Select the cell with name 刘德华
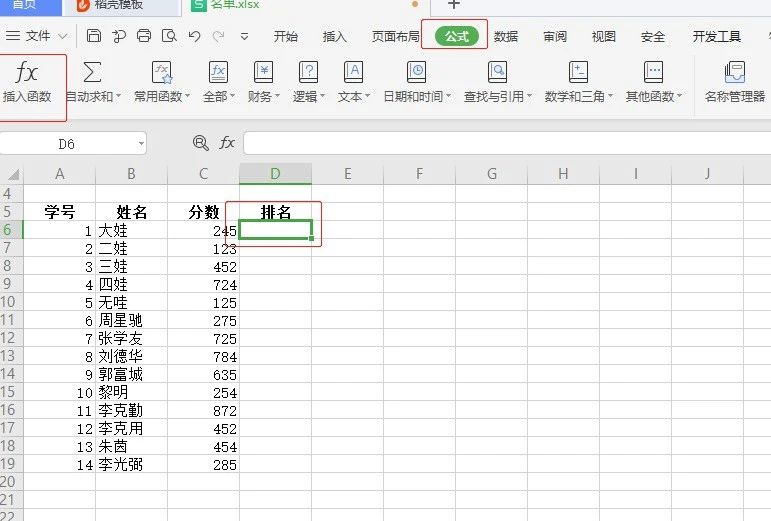Viewport: 771px width, 521px height. coord(131,356)
